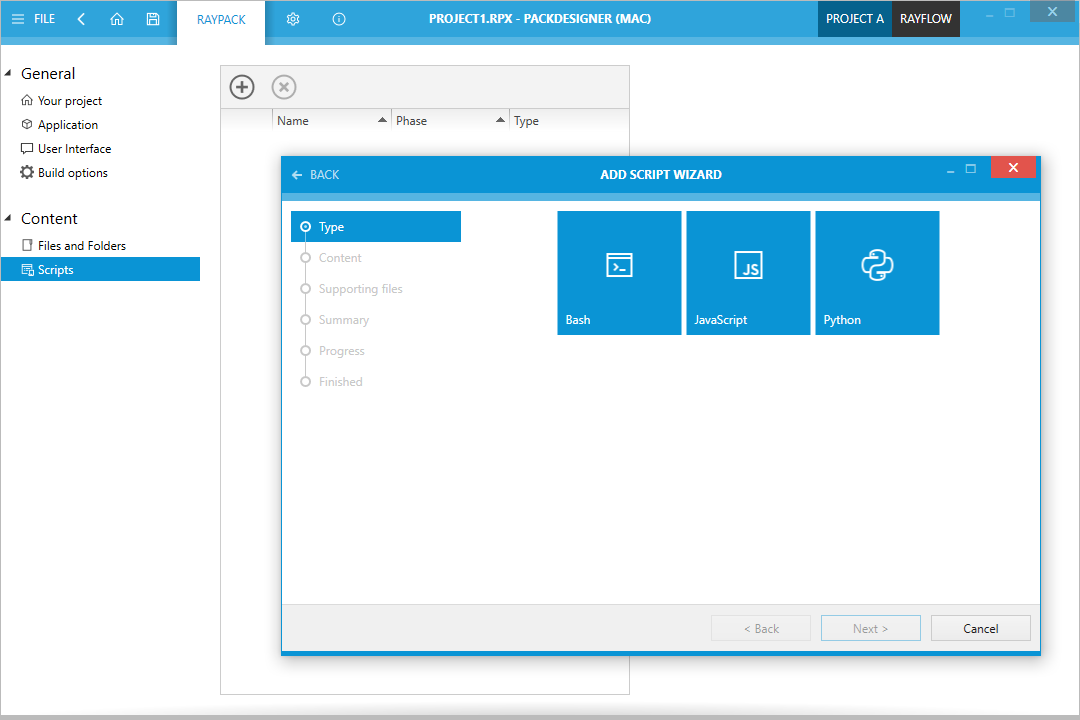Open Files and Folders in sidebar
The image size is (1080, 720).
81,246
